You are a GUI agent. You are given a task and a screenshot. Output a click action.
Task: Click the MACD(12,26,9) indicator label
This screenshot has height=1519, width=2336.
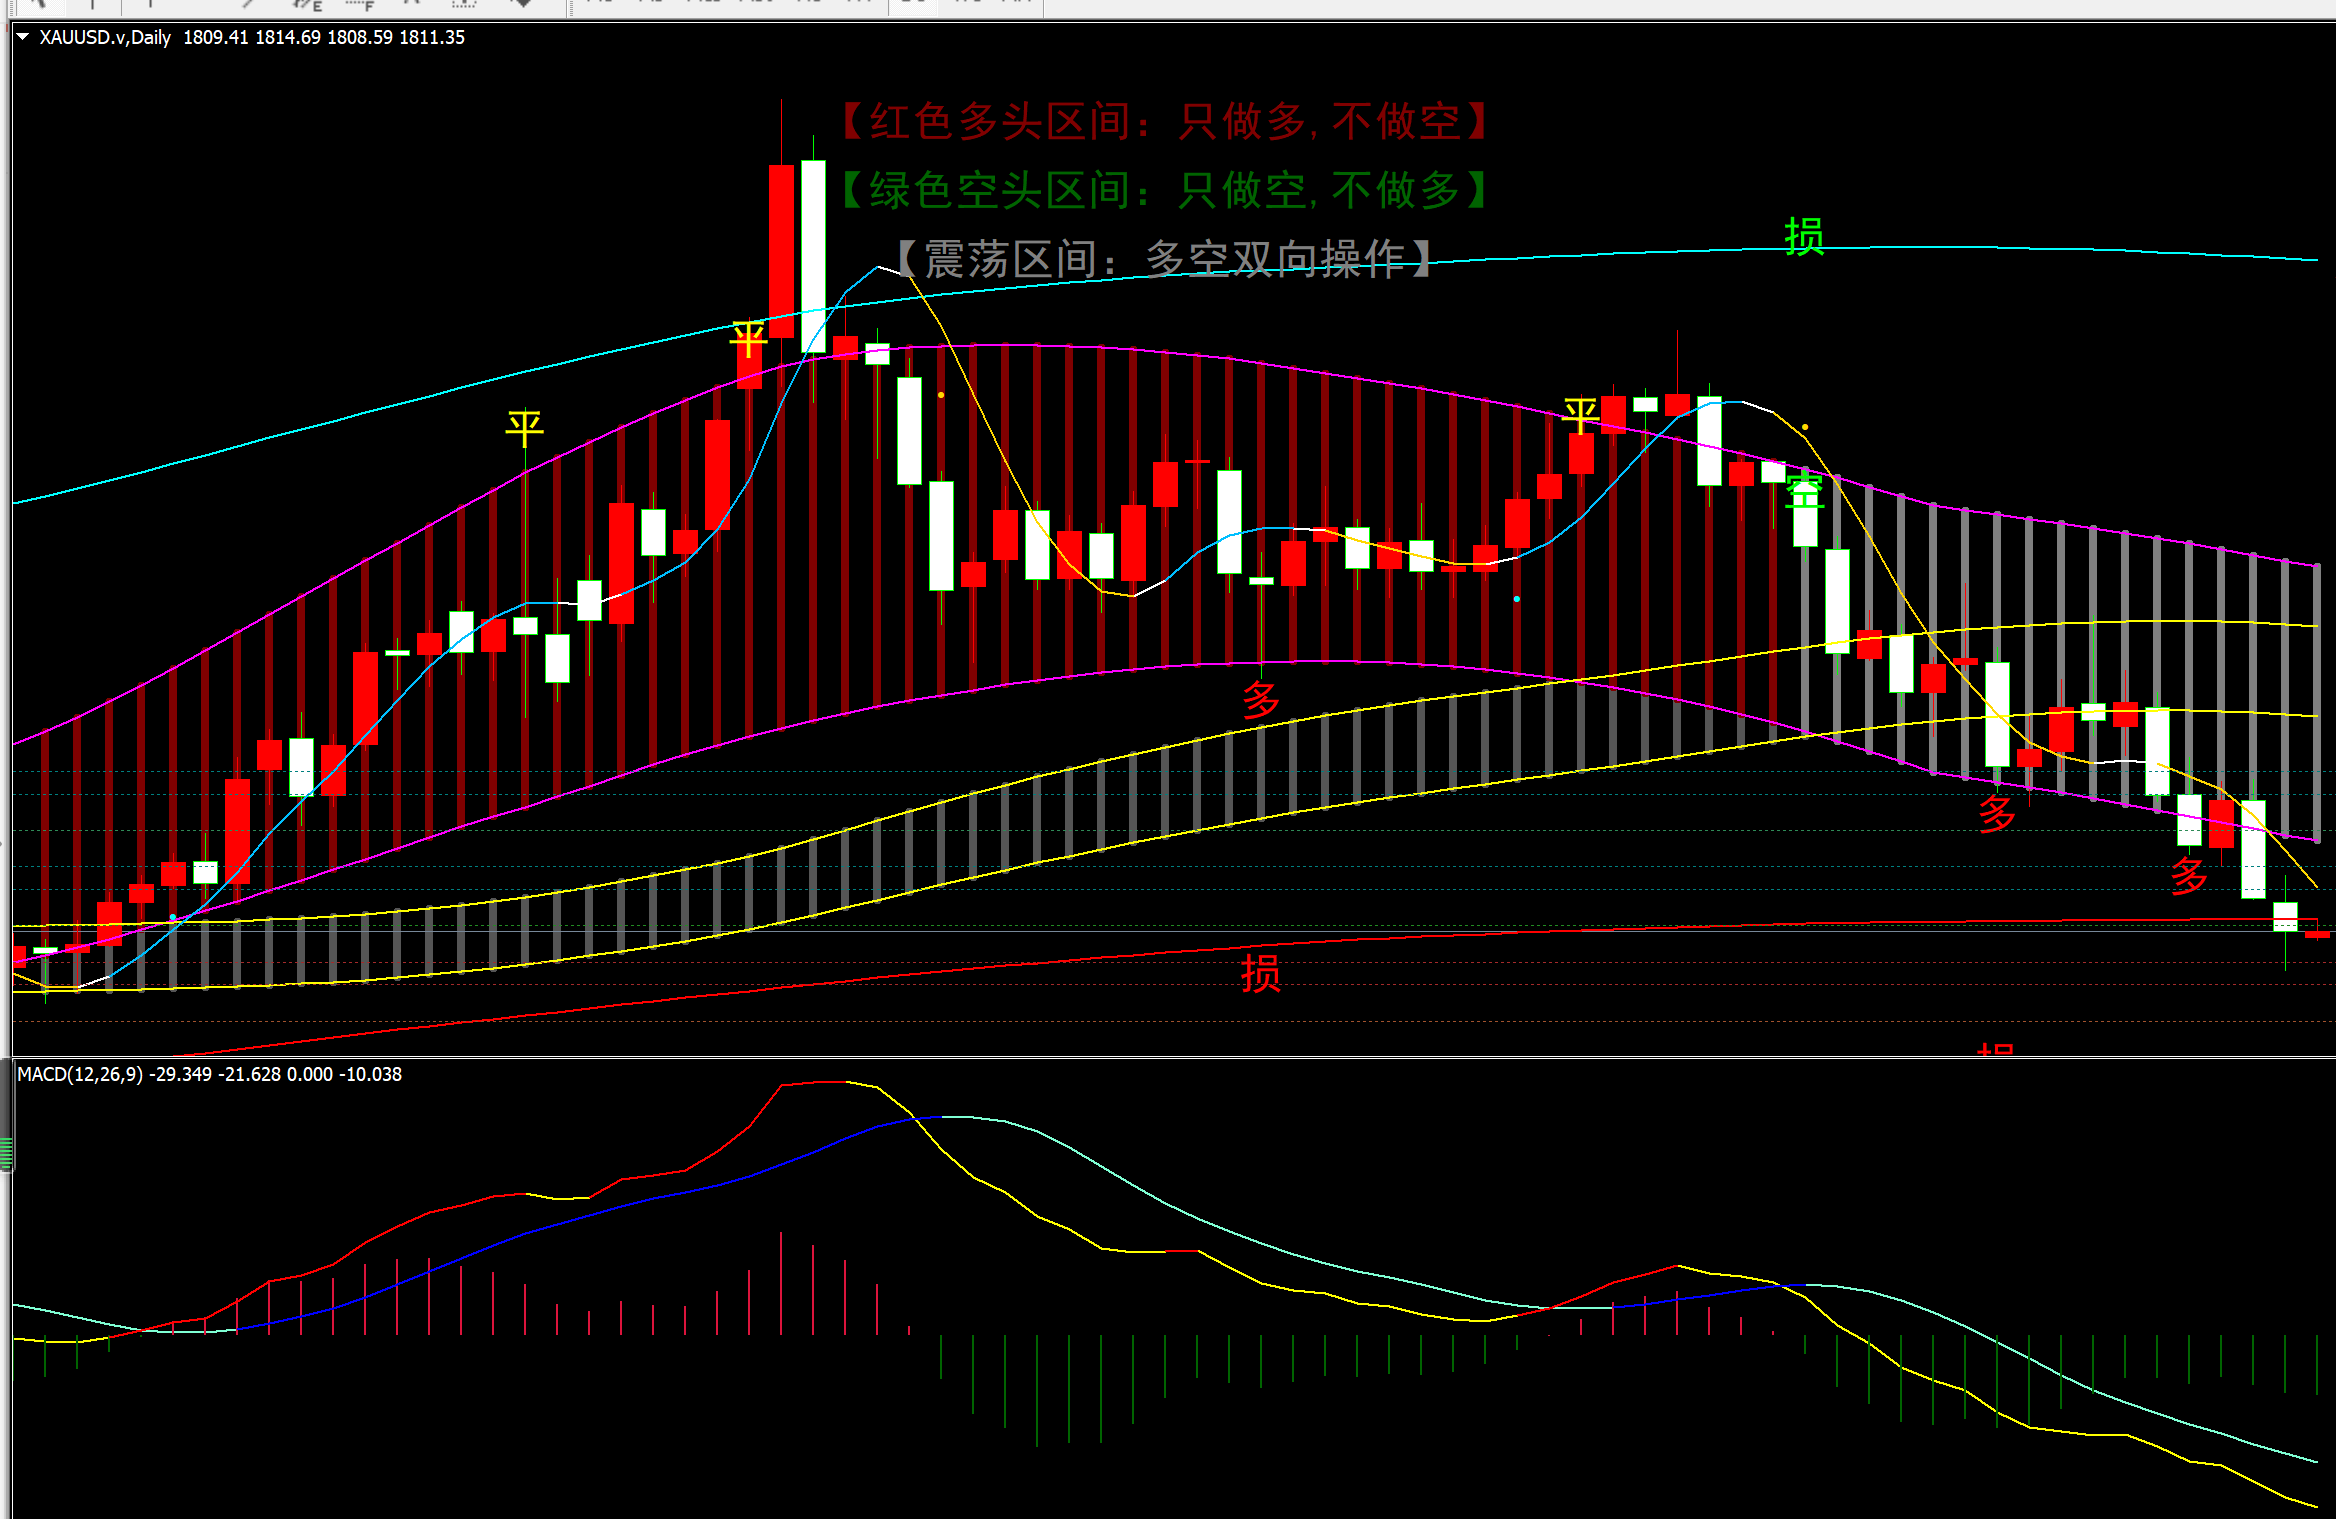[80, 1074]
